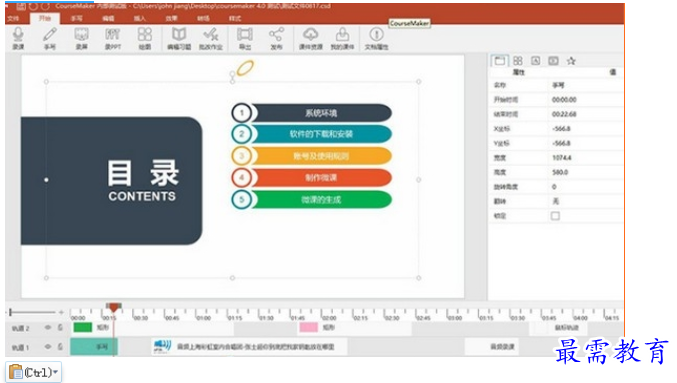Select the green 矩形 clip on 轨道 2
Image resolution: width=677 pixels, height=383 pixels.
tap(83, 327)
